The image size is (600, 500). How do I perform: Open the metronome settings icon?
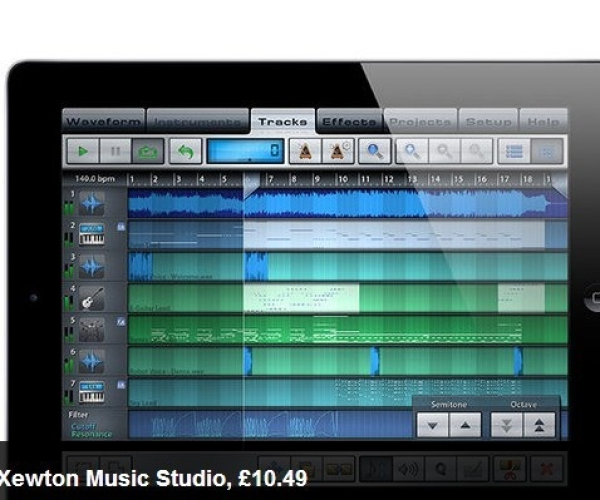pyautogui.click(x=338, y=152)
